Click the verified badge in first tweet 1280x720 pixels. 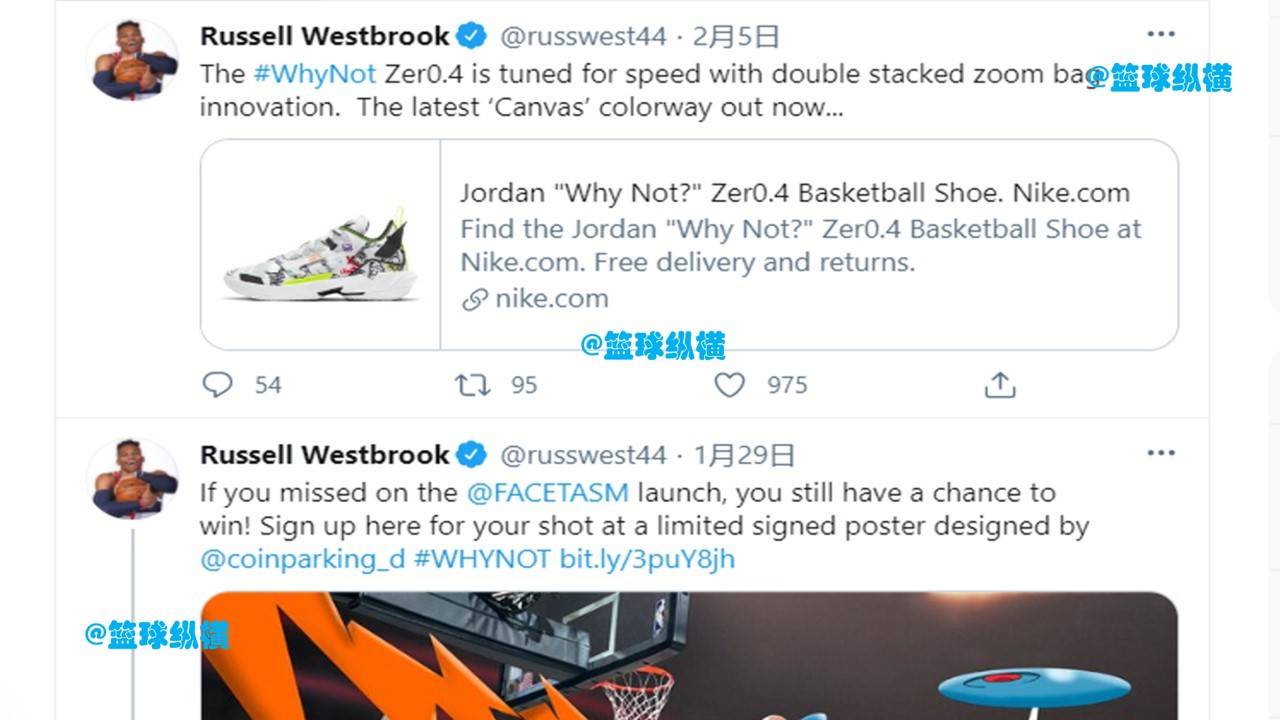(472, 37)
